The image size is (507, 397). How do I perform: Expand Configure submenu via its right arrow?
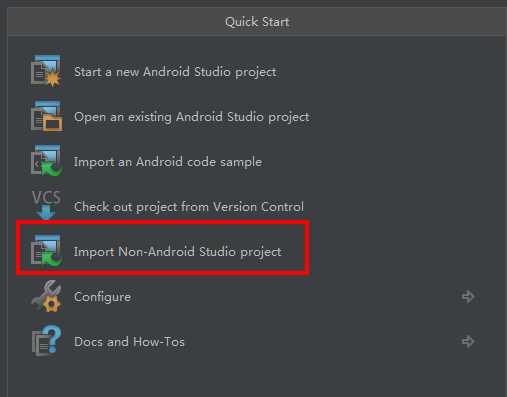tap(468, 296)
